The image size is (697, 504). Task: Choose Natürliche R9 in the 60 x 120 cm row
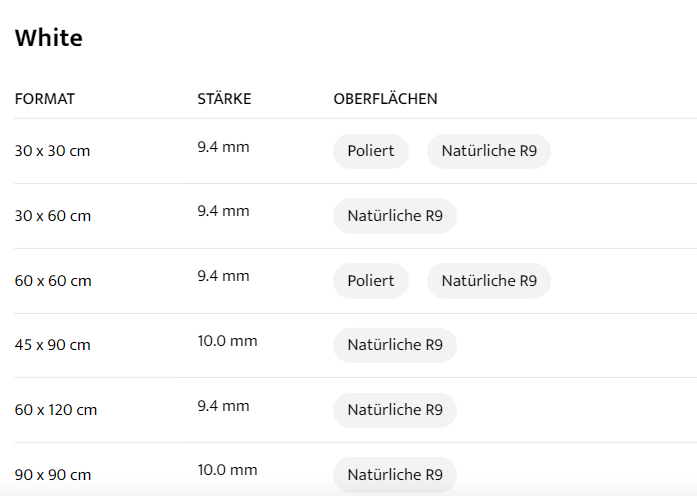pos(394,410)
